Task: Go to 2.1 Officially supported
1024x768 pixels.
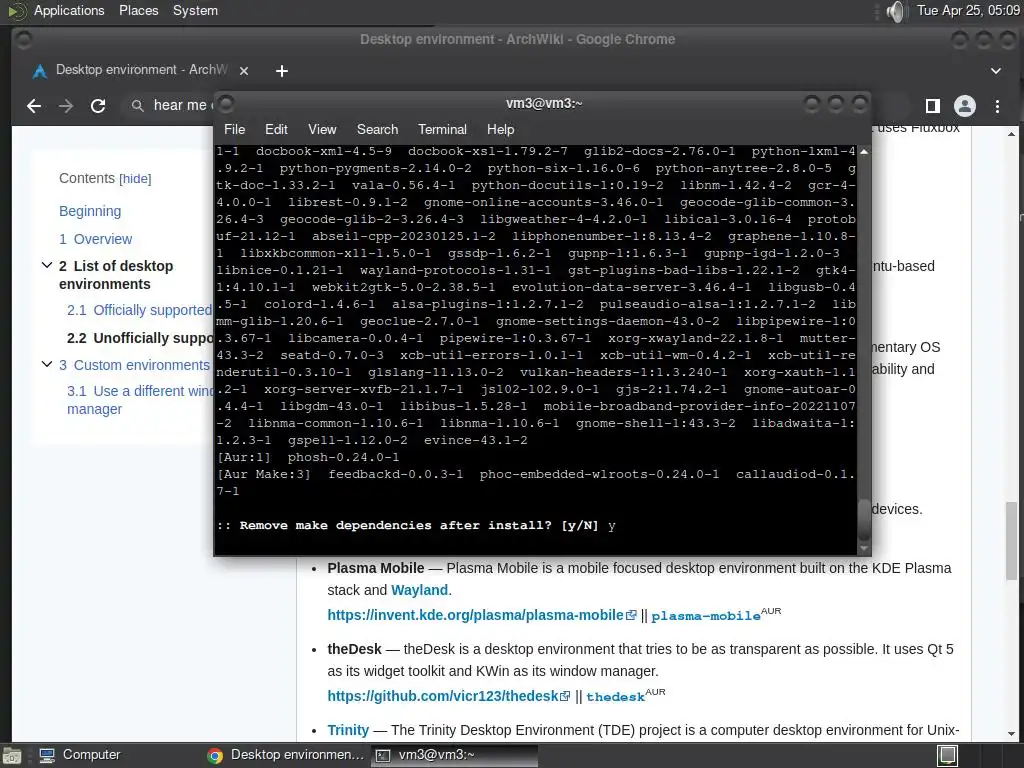Action: coord(140,310)
